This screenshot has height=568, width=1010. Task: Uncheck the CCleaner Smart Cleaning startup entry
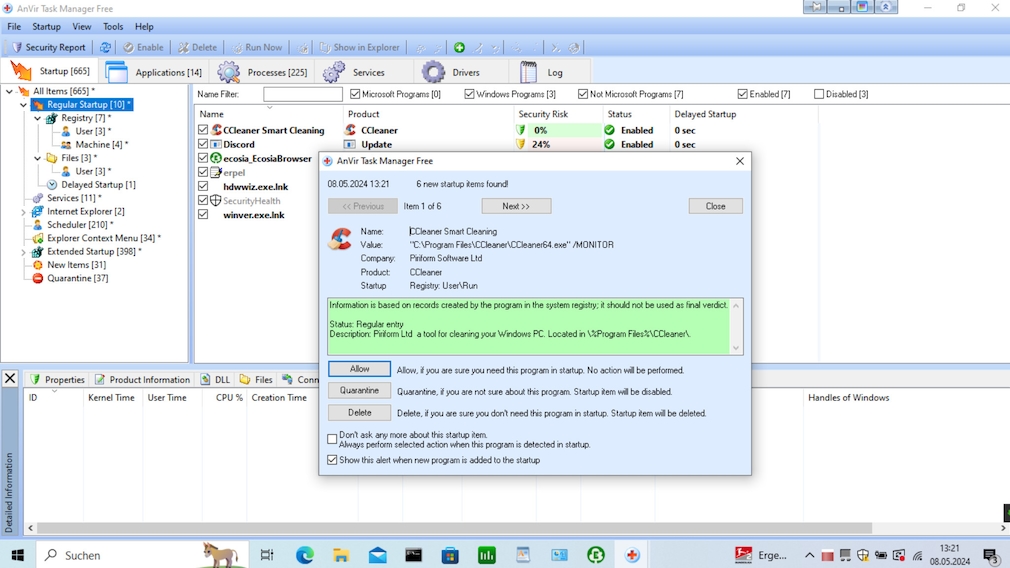[203, 130]
